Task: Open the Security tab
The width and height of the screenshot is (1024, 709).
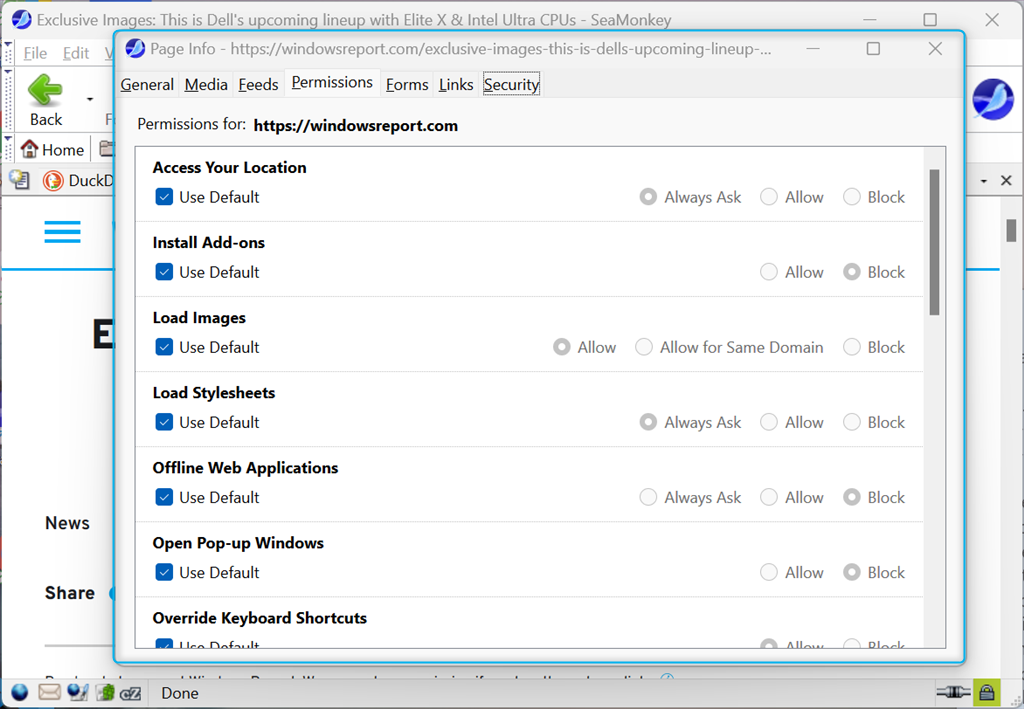Action: point(511,84)
